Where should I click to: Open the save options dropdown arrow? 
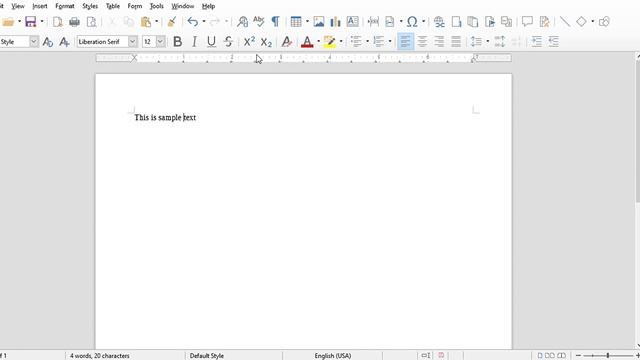coord(42,22)
